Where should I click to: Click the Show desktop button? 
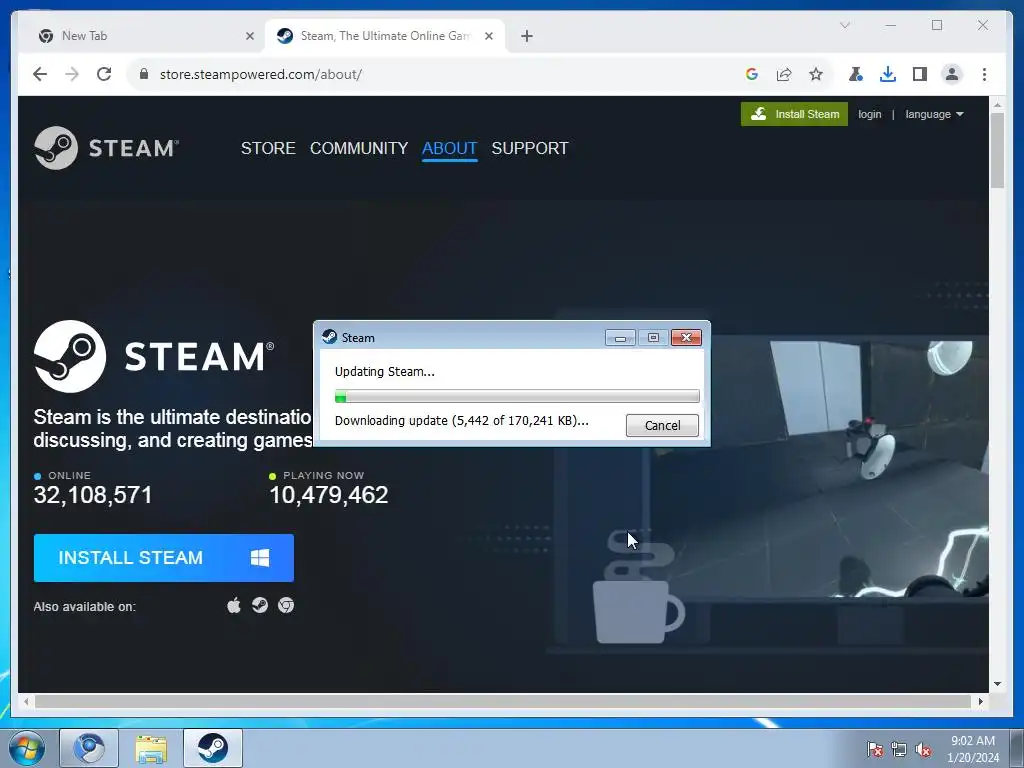pos(1017,748)
